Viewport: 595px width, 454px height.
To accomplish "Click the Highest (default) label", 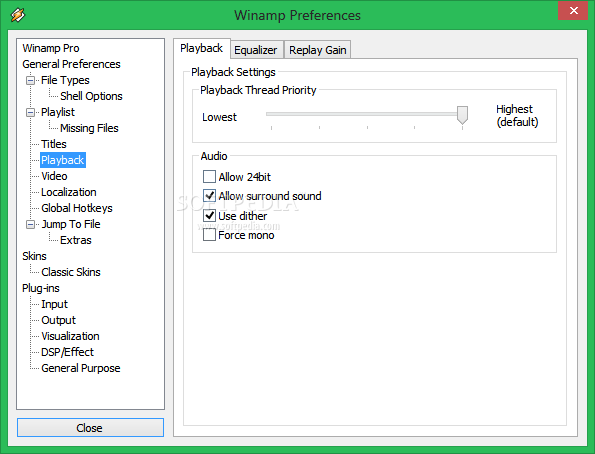I will tap(517, 115).
